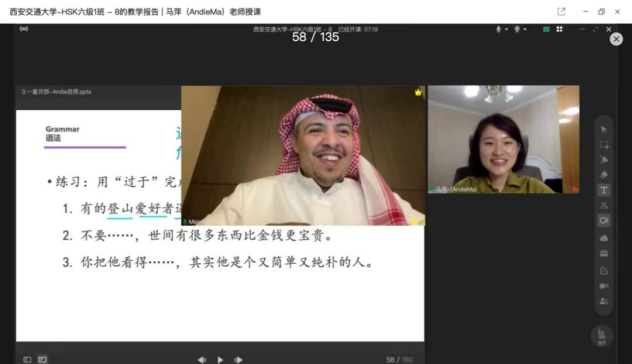Close the overlay with round X button
The image size is (632, 364).
[616, 39]
